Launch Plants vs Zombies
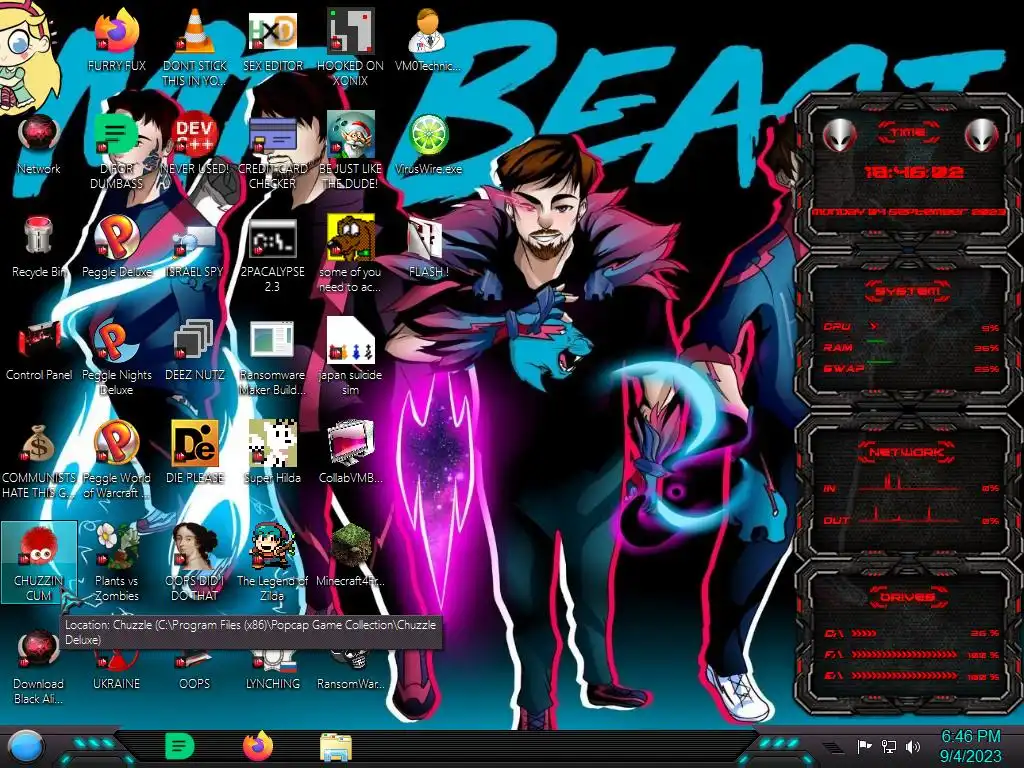 click(x=116, y=563)
